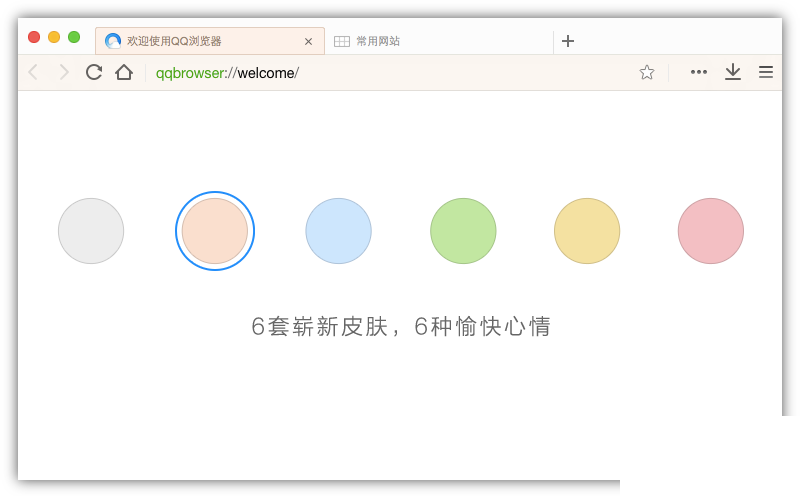Click the yellow minimize window button
Image resolution: width=800 pixels, height=496 pixels.
[54, 37]
